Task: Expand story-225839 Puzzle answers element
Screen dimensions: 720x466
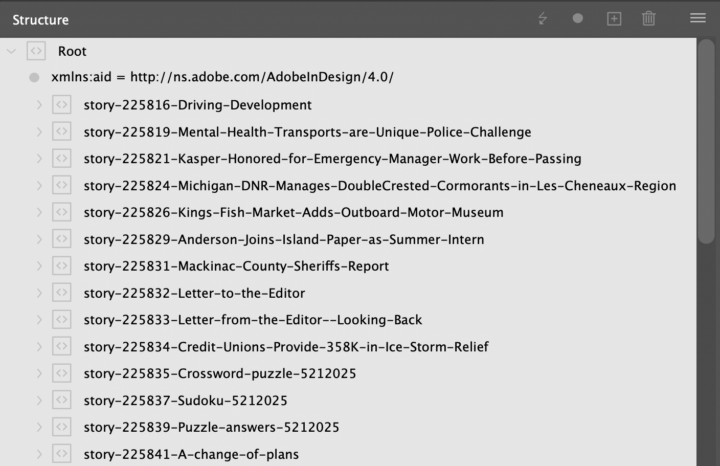Action: point(39,427)
